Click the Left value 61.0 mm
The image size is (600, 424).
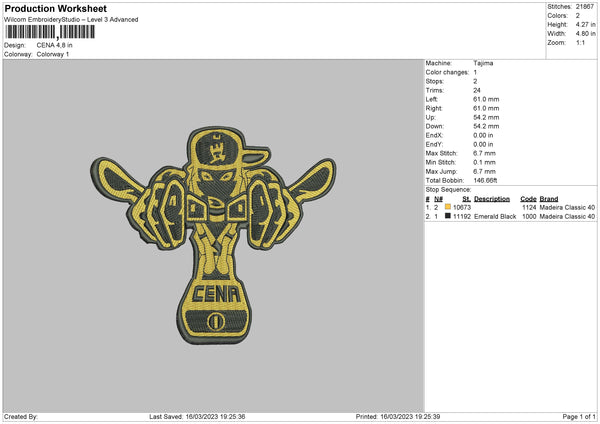[486, 99]
